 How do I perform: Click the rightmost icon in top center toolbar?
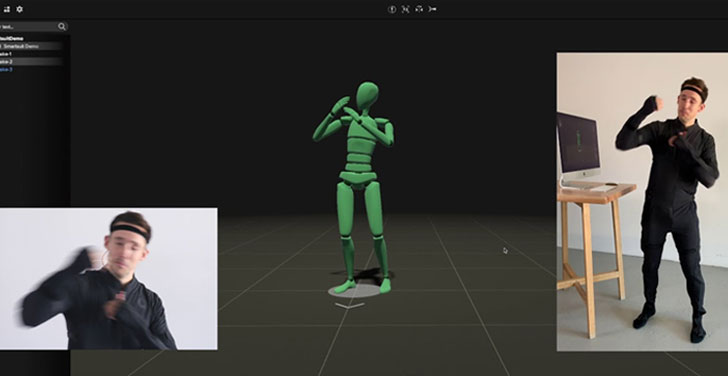(x=432, y=9)
